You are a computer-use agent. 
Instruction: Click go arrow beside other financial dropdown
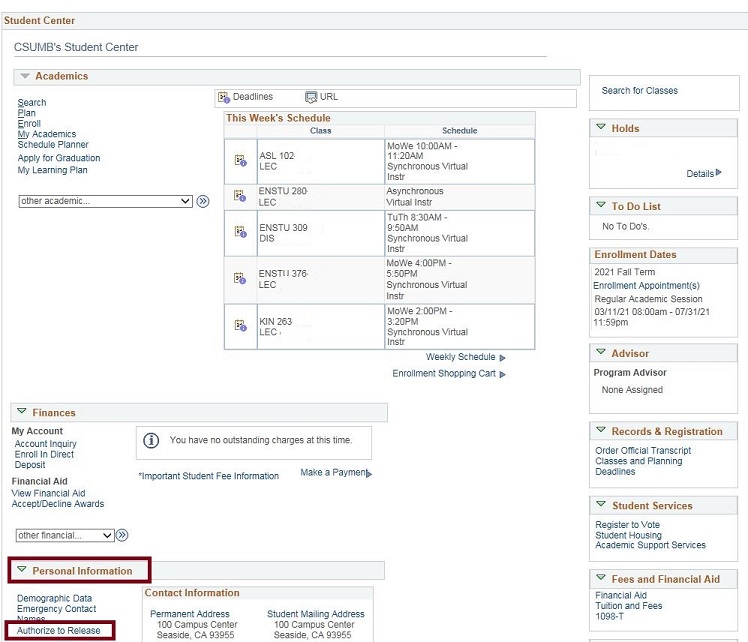point(122,535)
